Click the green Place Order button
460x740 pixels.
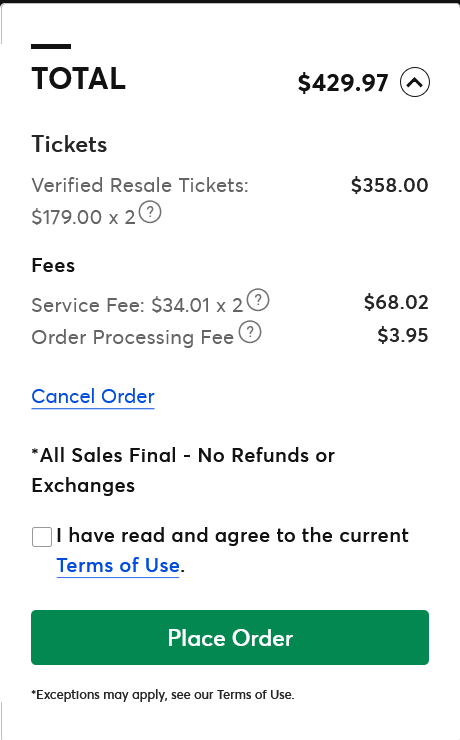click(x=230, y=638)
